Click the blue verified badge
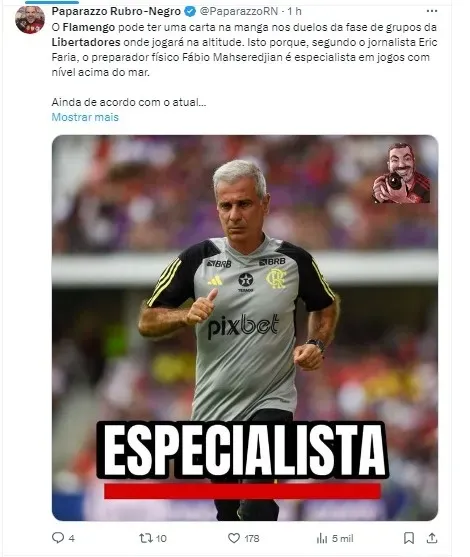This screenshot has width=470, height=557. tap(190, 11)
